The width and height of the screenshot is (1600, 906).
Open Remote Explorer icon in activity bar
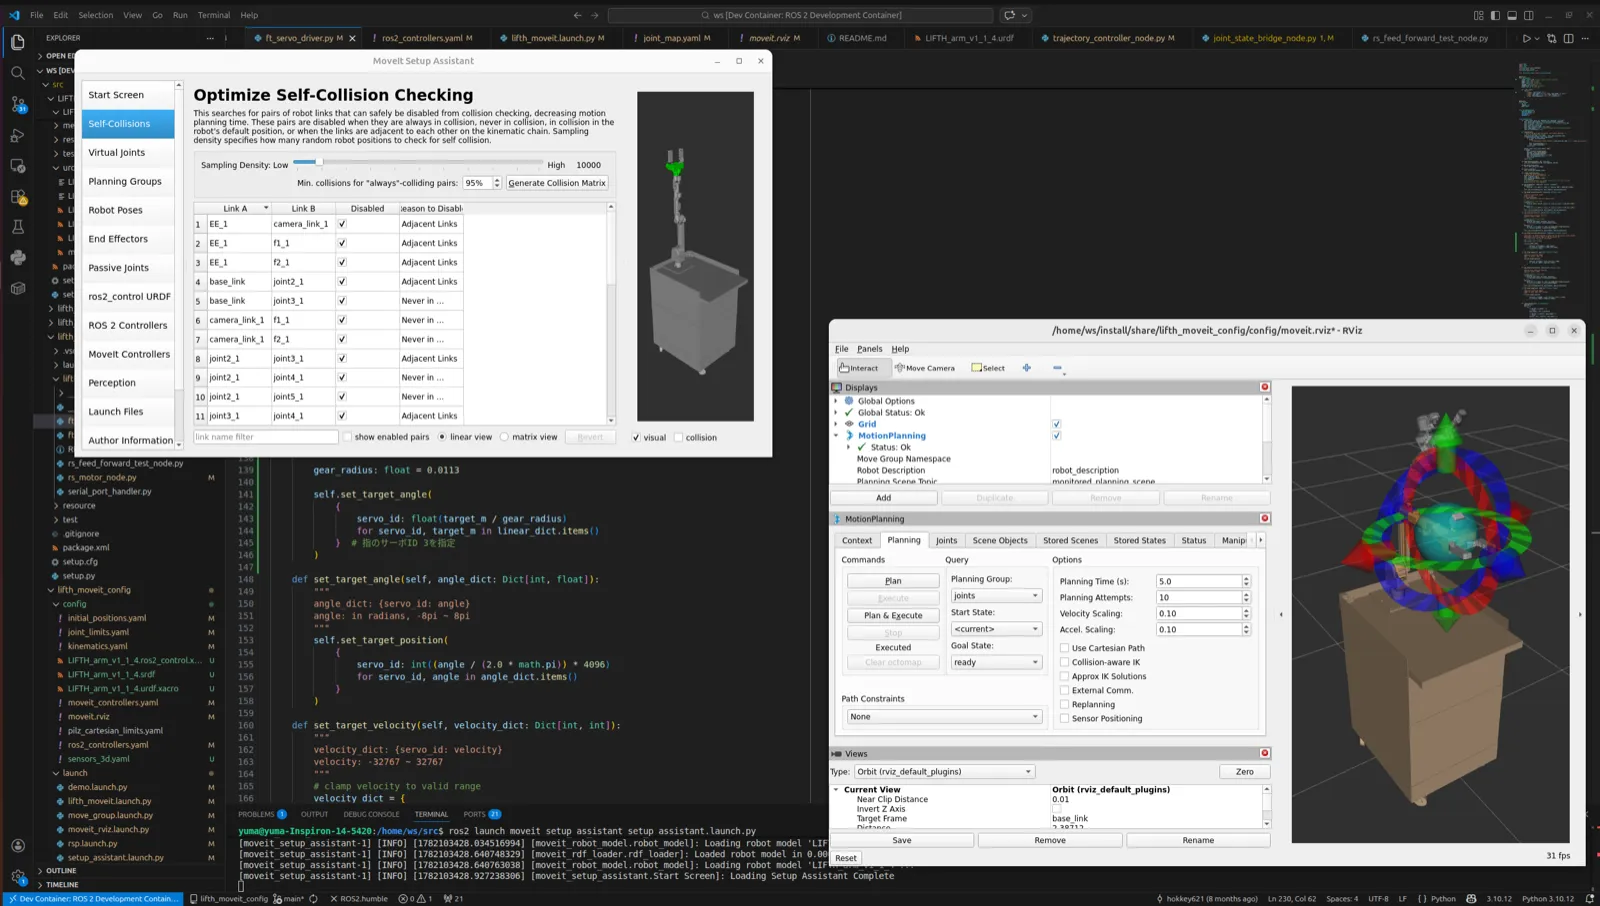pyautogui.click(x=17, y=166)
